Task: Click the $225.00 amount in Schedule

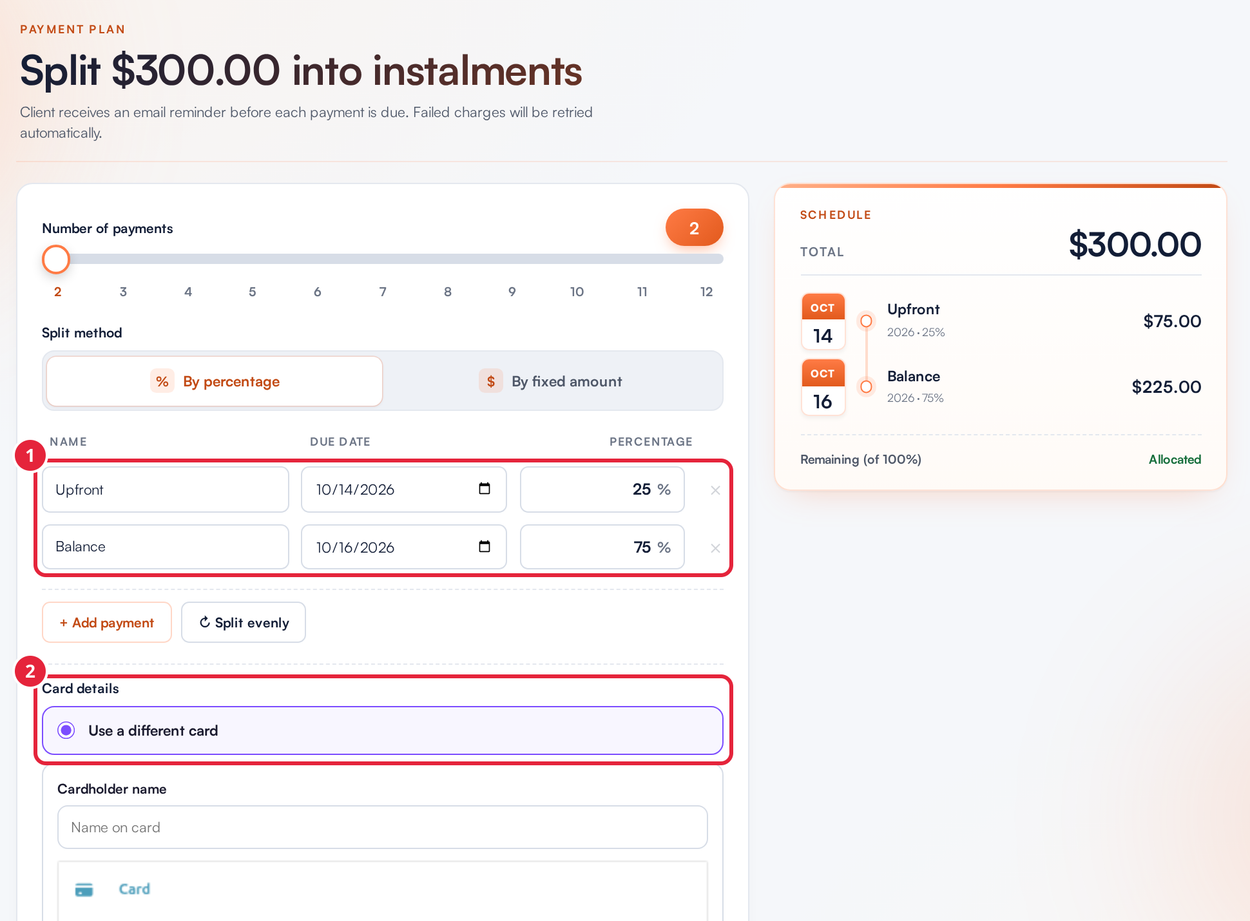Action: [1166, 387]
